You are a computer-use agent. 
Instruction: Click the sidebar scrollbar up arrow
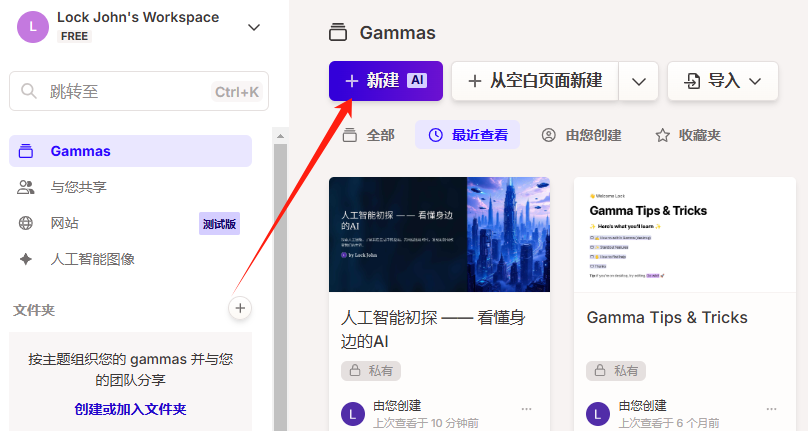click(x=280, y=137)
